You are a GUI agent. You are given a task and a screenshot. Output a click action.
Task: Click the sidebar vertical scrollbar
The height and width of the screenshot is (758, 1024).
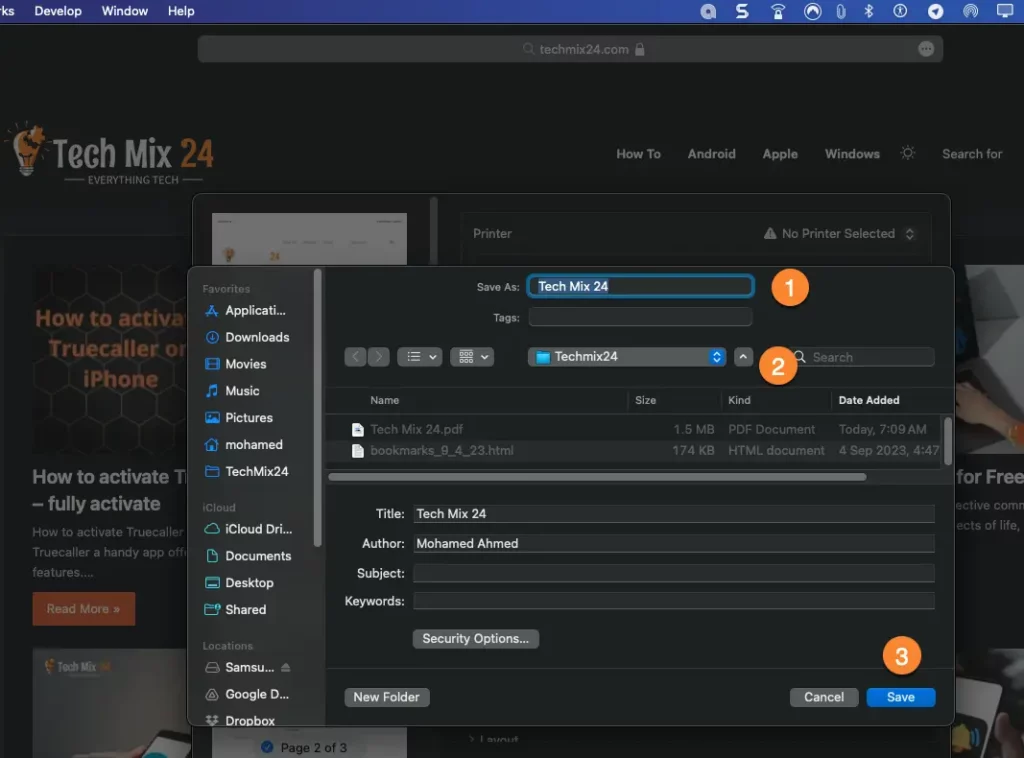click(317, 408)
